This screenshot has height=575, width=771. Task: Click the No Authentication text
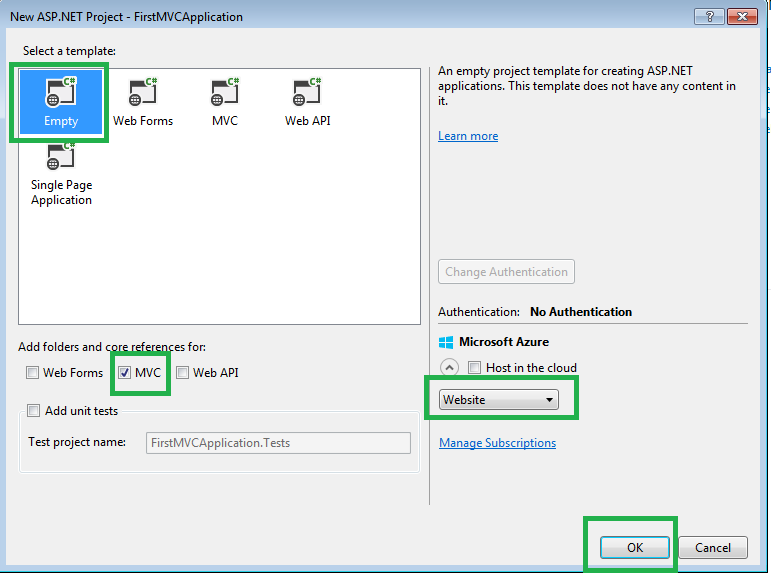pos(581,312)
